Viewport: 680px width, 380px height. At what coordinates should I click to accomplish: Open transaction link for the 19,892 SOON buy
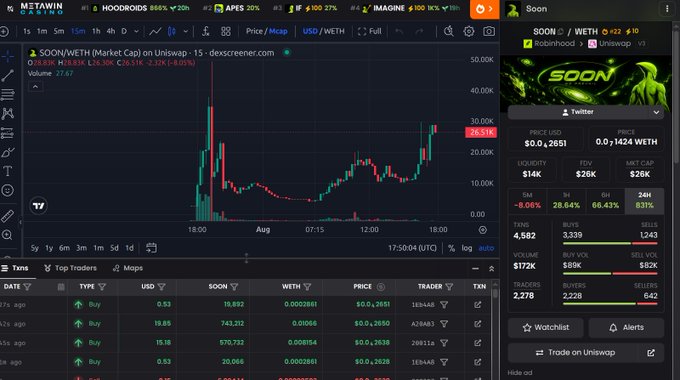point(477,305)
